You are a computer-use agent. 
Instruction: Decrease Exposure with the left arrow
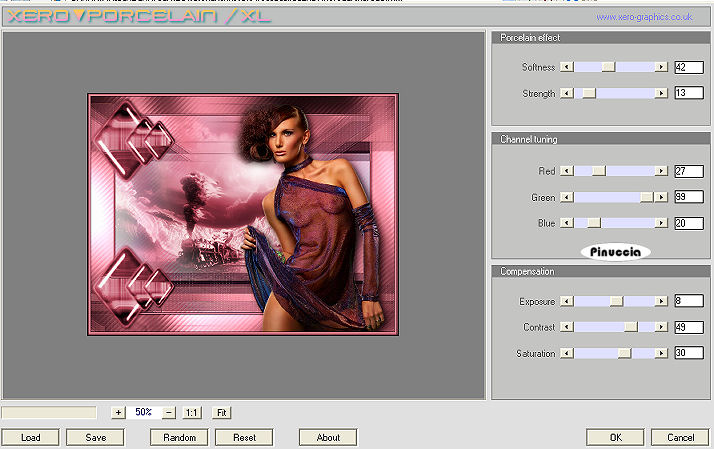pyautogui.click(x=566, y=301)
